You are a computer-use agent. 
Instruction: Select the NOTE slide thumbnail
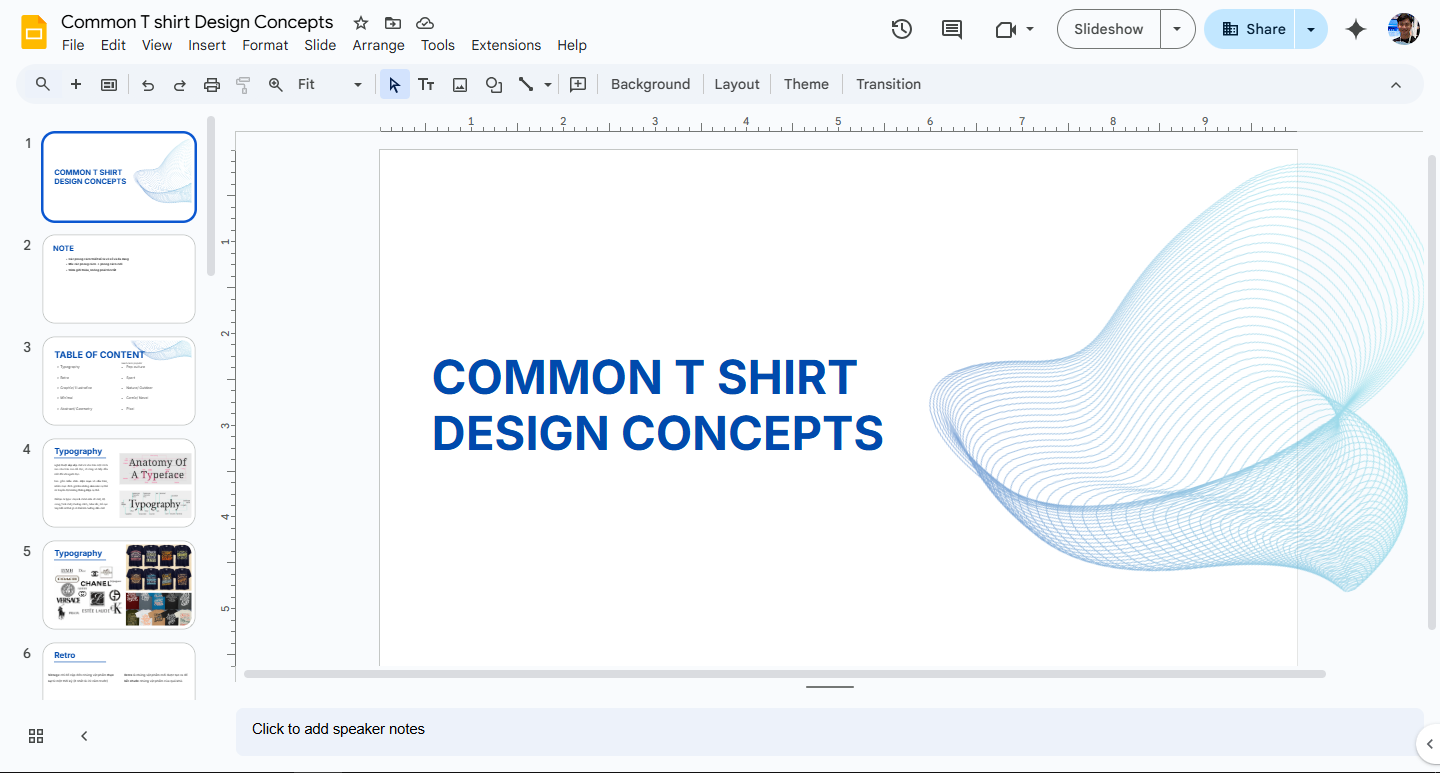(x=119, y=279)
